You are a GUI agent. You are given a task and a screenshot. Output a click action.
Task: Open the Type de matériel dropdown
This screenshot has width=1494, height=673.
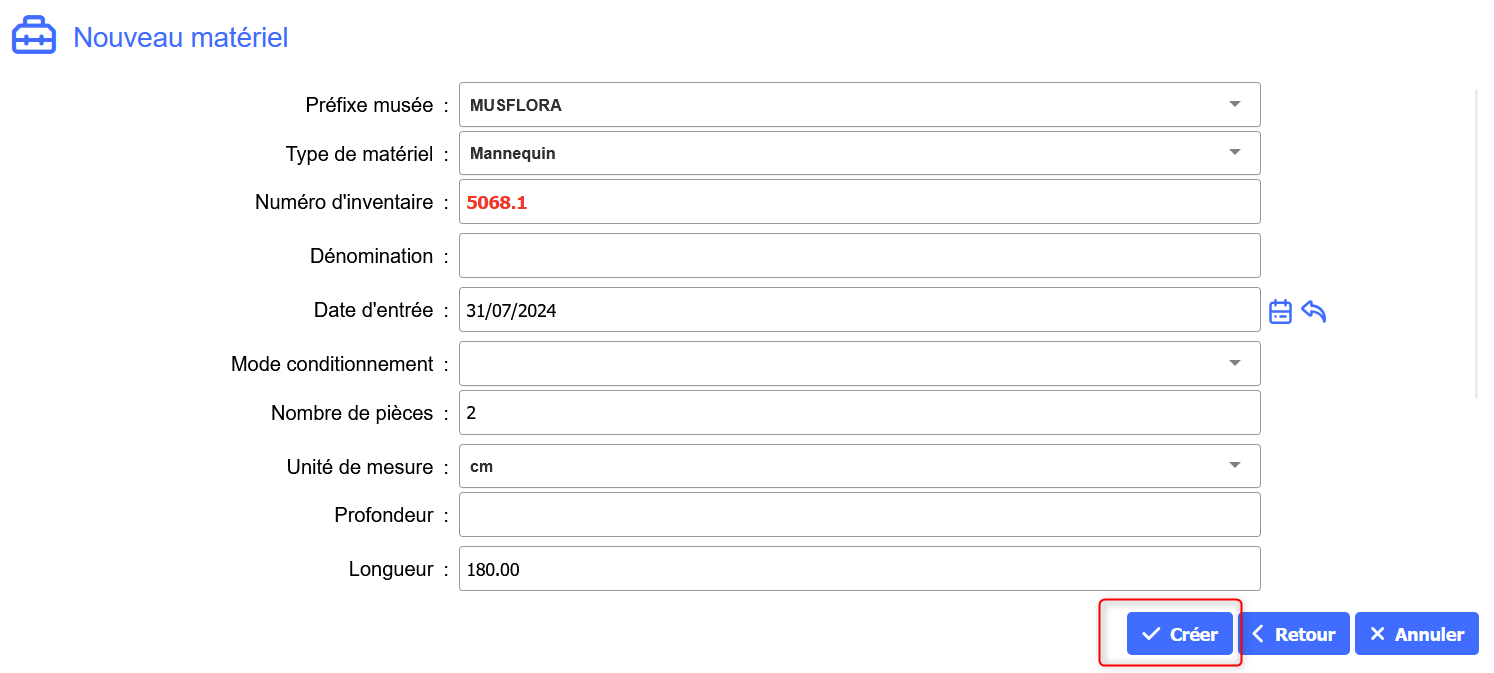point(1234,153)
